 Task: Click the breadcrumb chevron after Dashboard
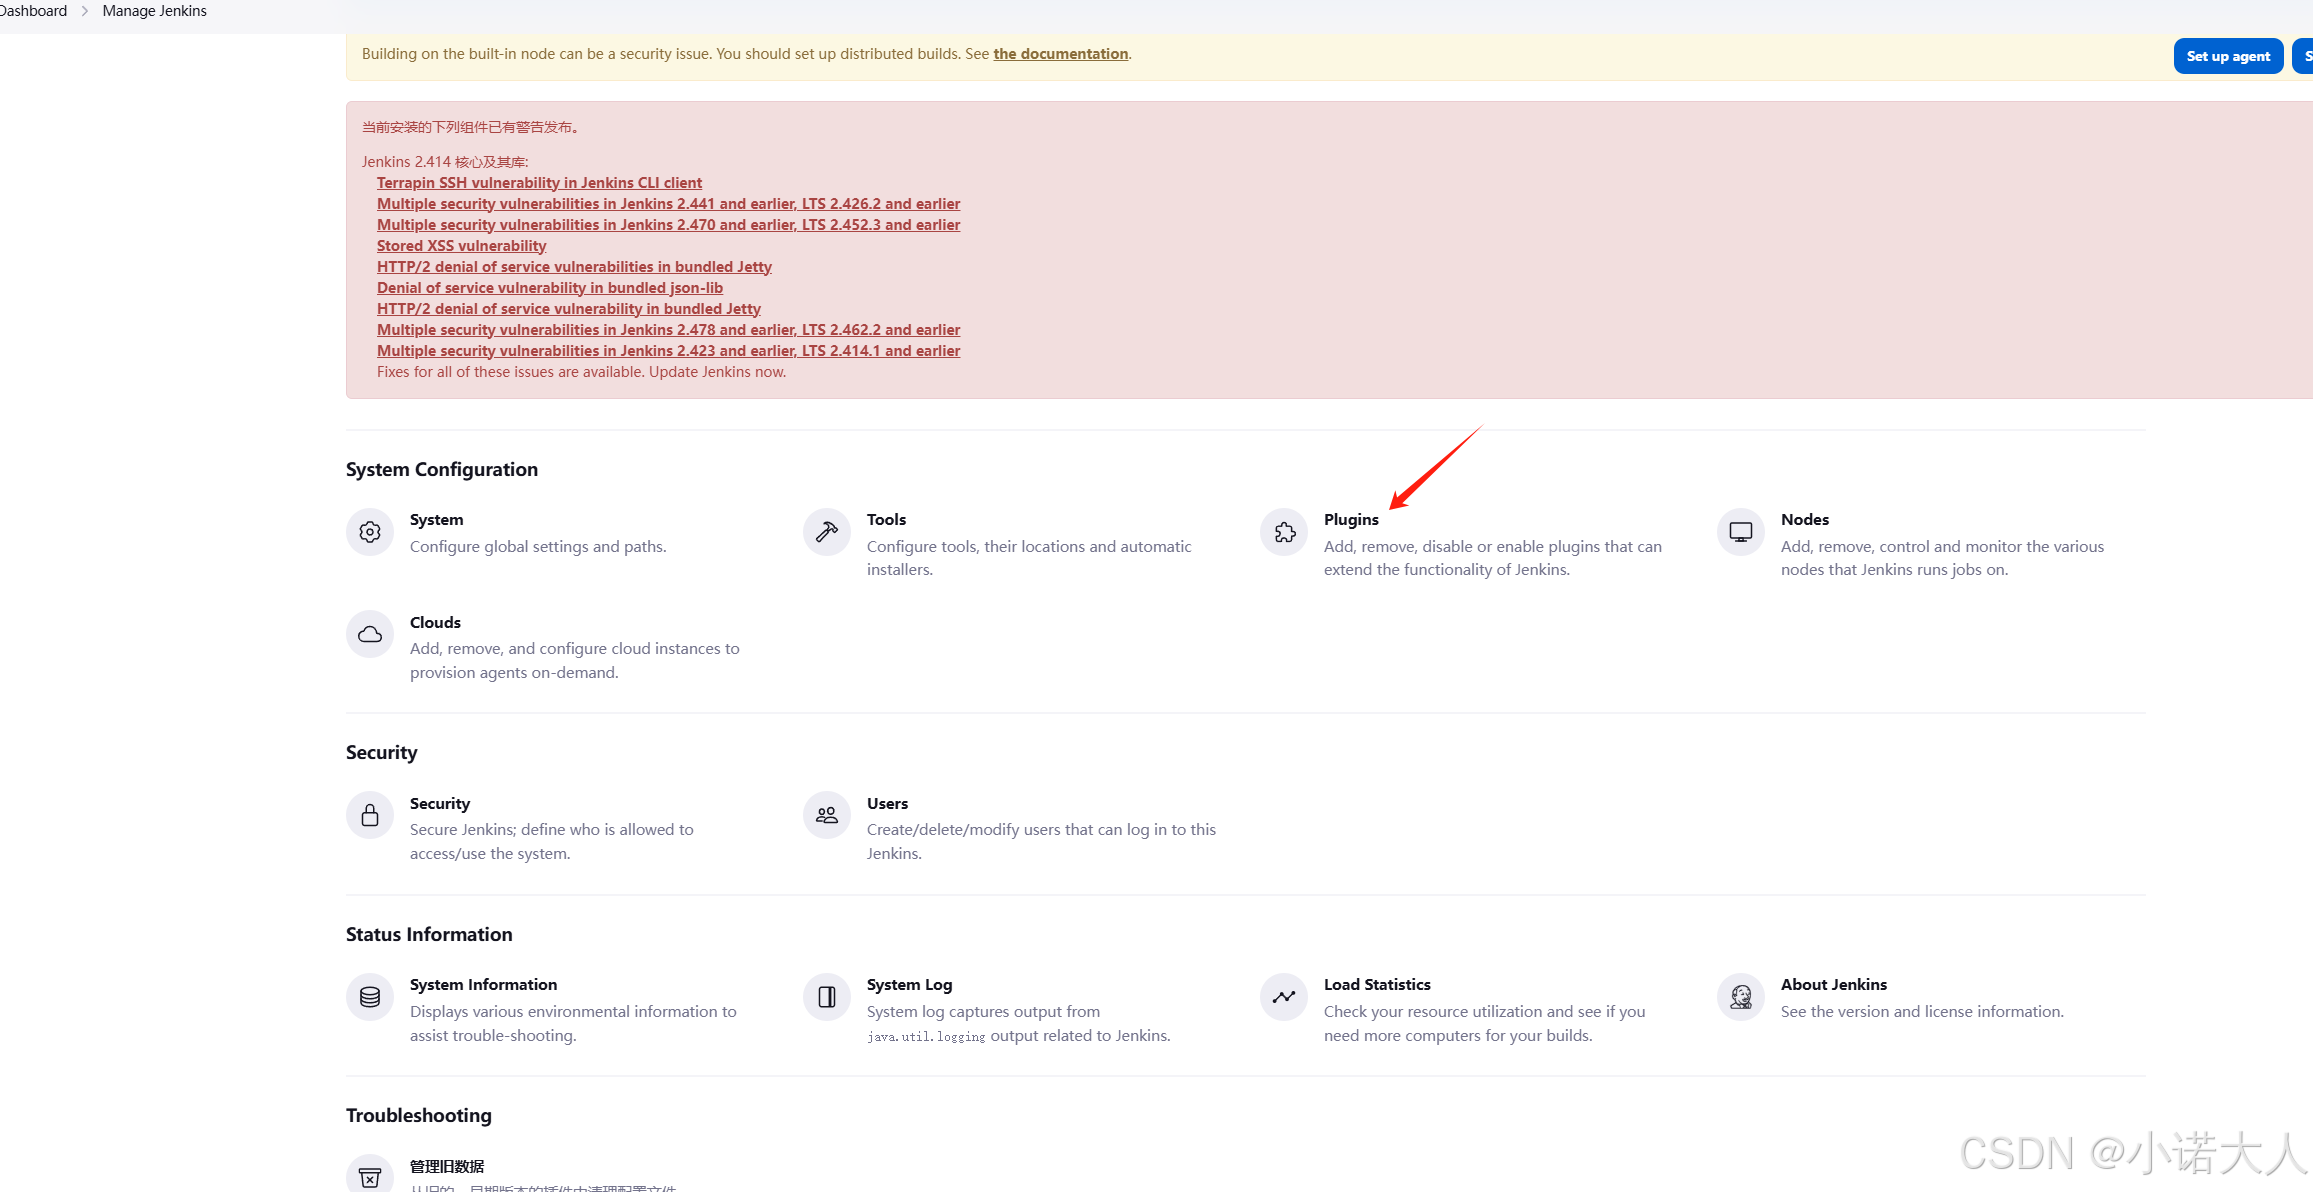tap(85, 11)
